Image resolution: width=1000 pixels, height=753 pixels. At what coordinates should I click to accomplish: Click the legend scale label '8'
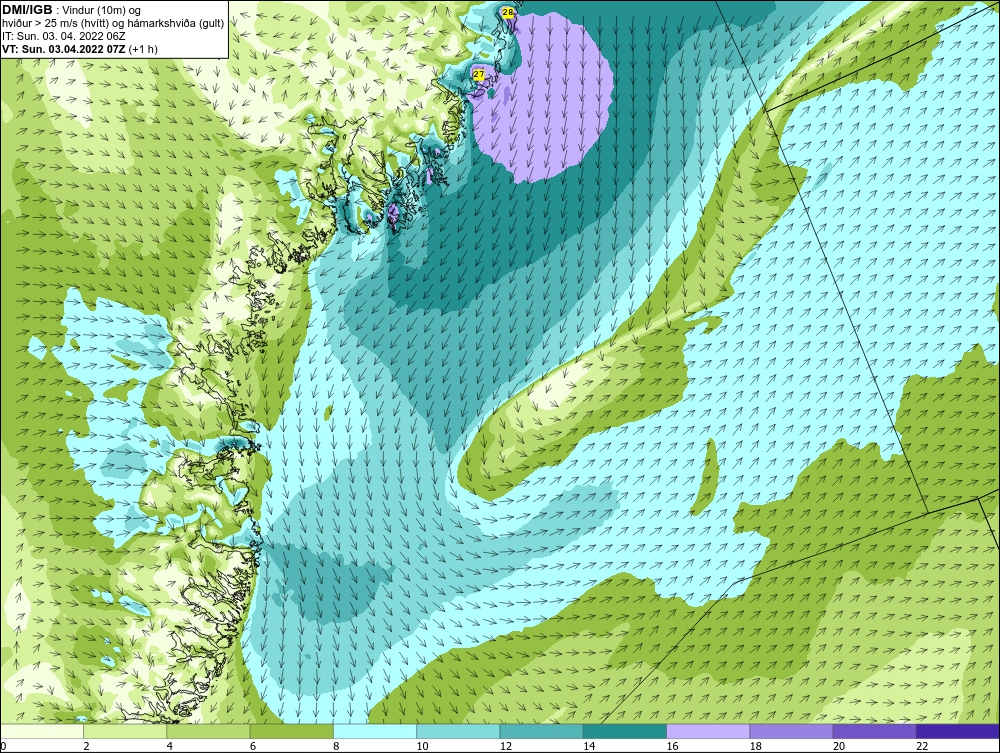[x=336, y=747]
